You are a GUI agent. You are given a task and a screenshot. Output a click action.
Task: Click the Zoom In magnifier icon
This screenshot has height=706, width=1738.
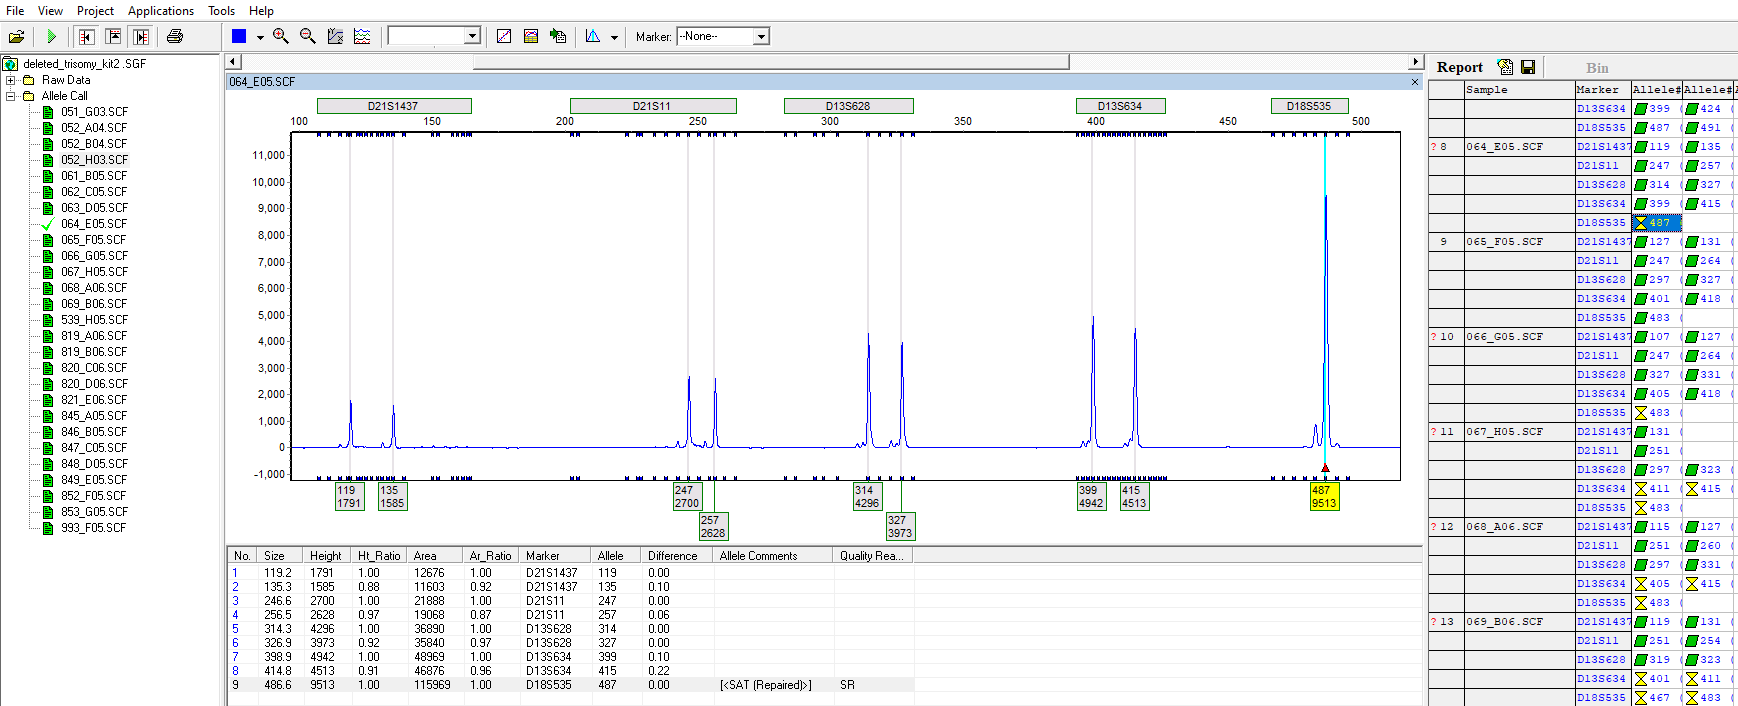tap(281, 37)
